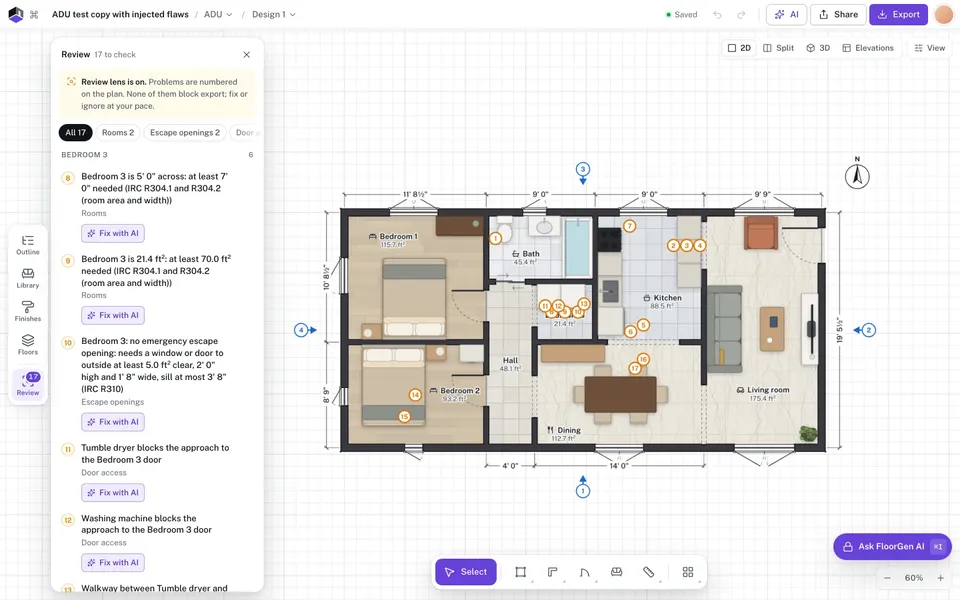This screenshot has height=600, width=960.
Task: Close the Review panel
Action: pos(247,54)
